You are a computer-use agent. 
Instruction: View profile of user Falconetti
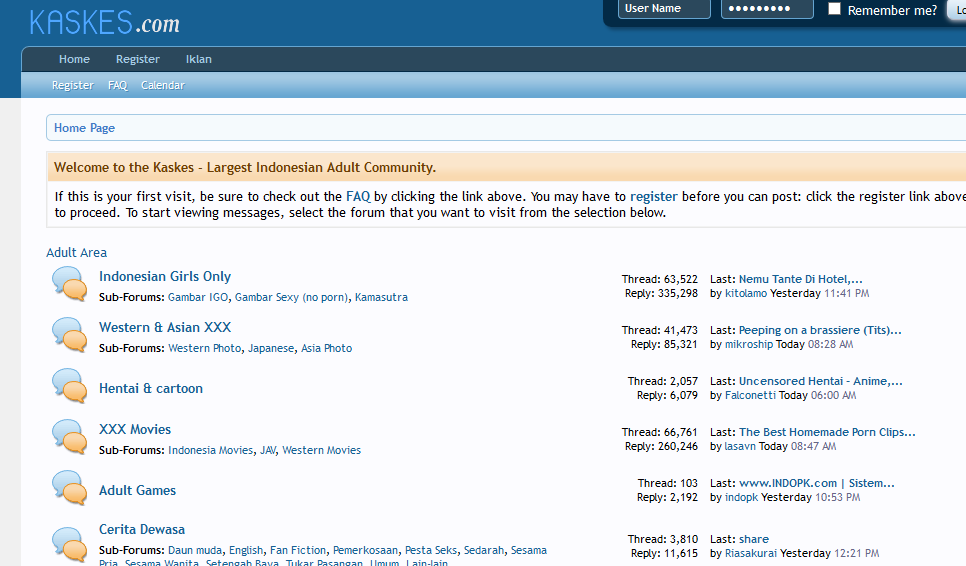click(750, 395)
